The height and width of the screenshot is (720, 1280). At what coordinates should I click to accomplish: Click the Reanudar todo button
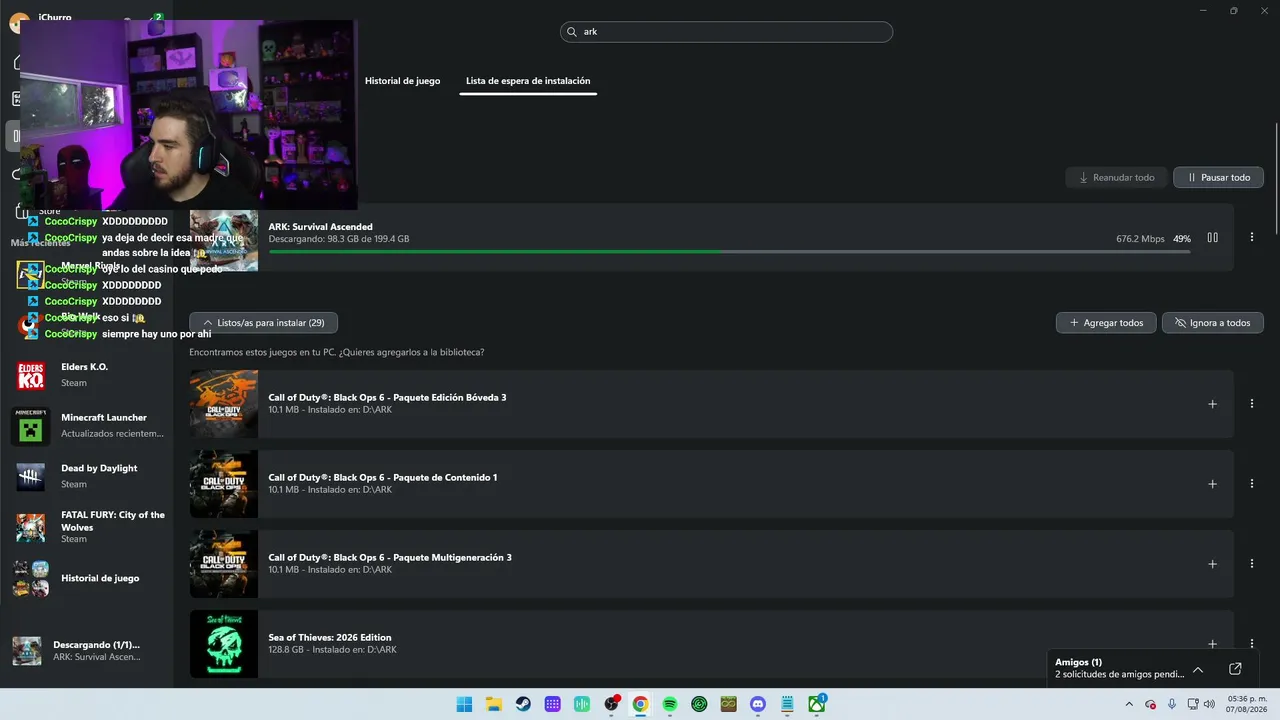1116,177
